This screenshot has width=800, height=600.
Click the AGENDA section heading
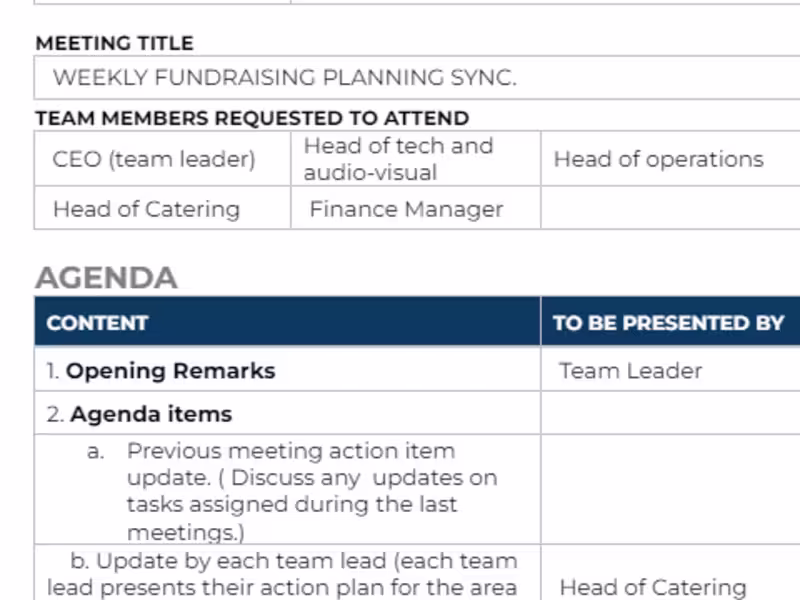pyautogui.click(x=106, y=277)
